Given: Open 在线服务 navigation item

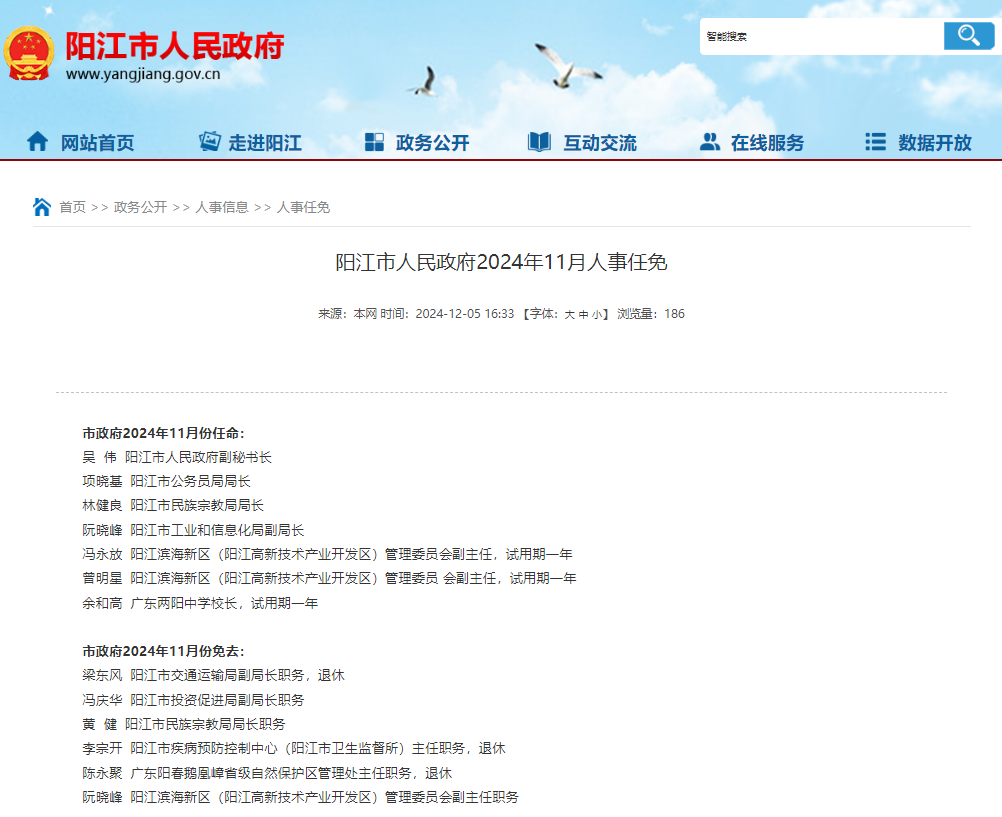Looking at the screenshot, I should (x=767, y=143).
